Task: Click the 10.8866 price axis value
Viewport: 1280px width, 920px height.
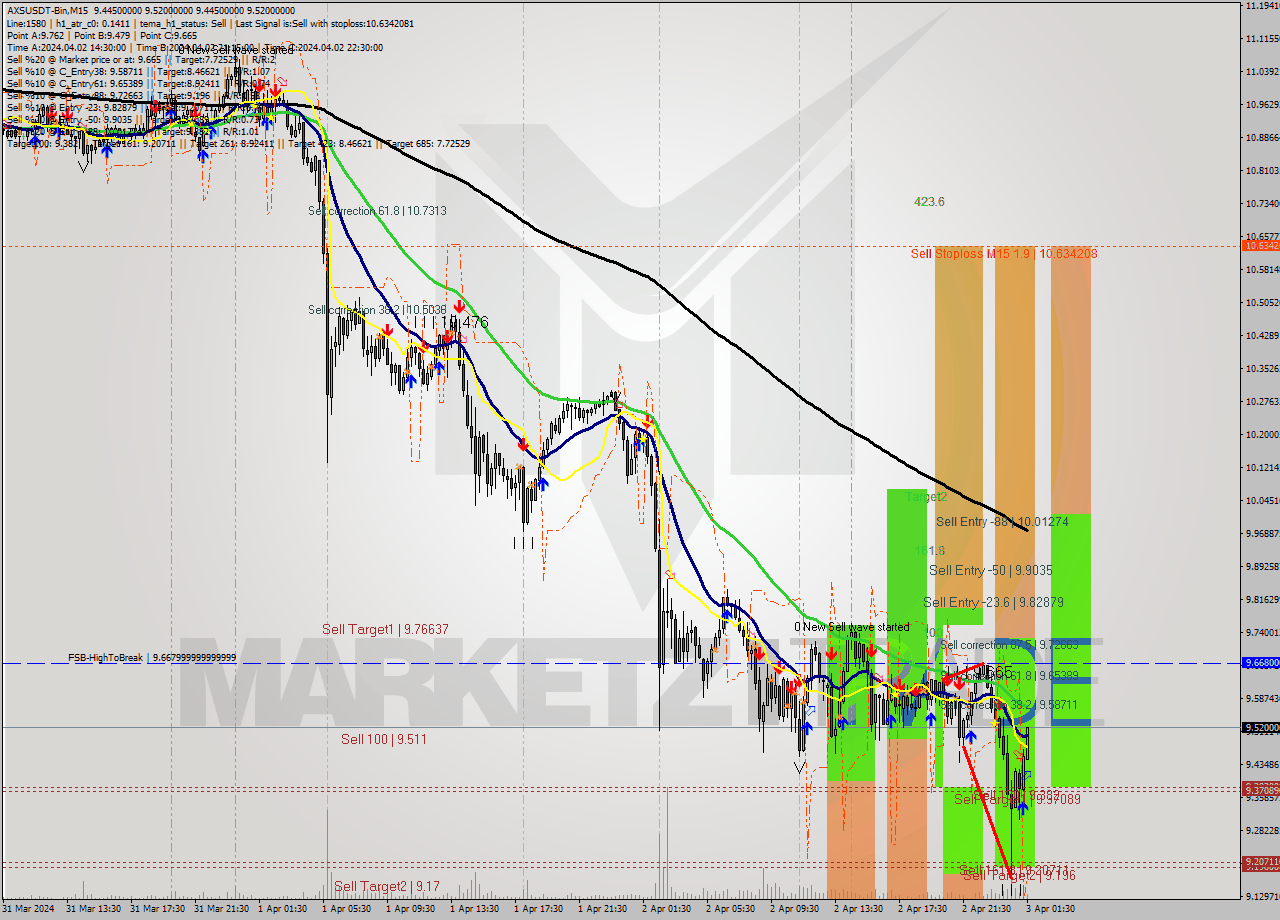Action: click(x=1262, y=138)
